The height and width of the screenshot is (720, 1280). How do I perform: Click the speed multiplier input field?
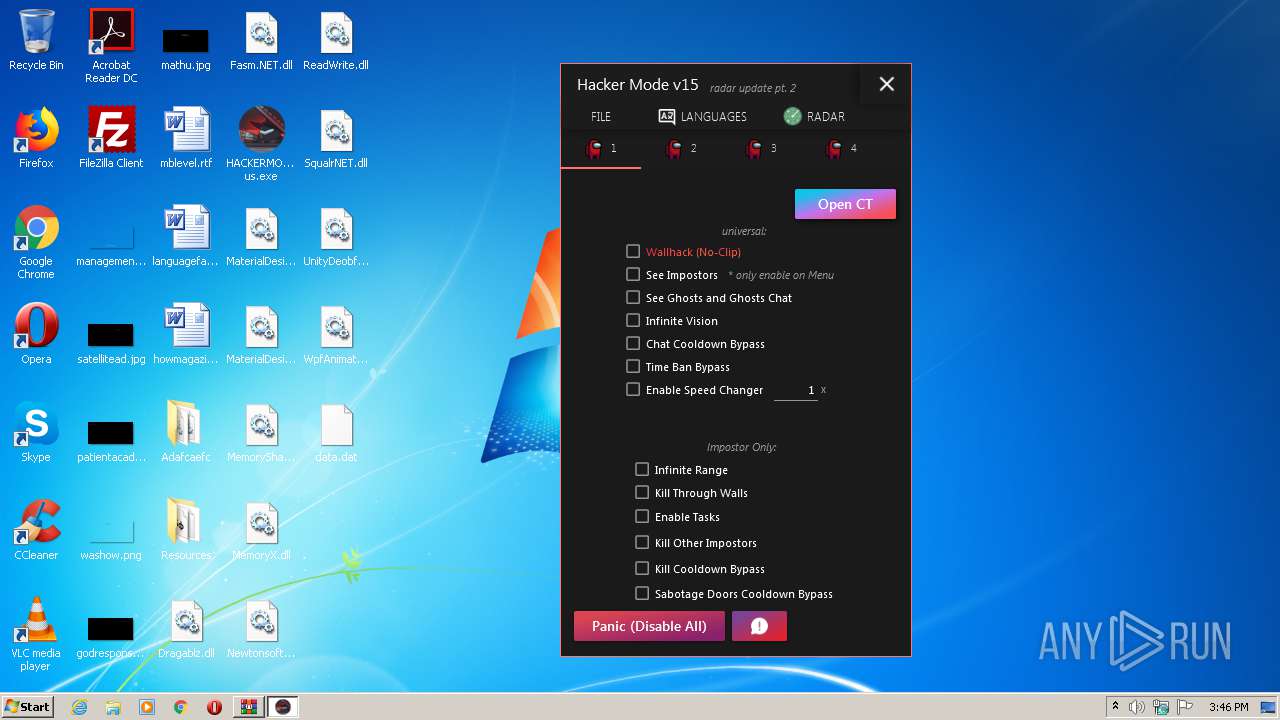(x=796, y=390)
